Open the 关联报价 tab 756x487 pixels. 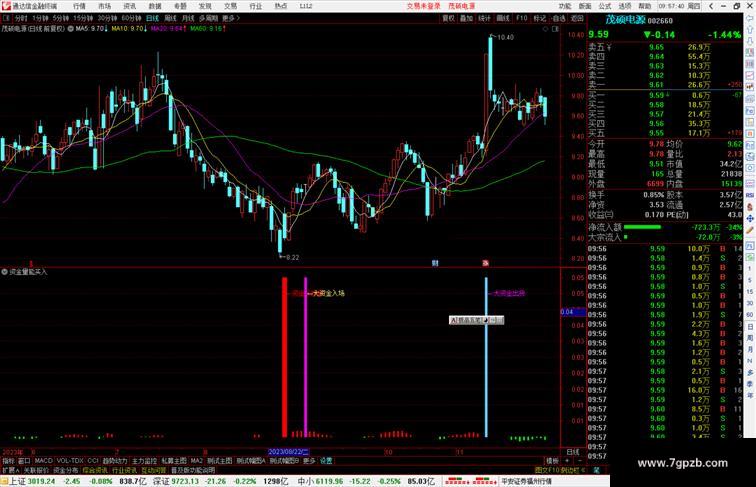pos(36,470)
